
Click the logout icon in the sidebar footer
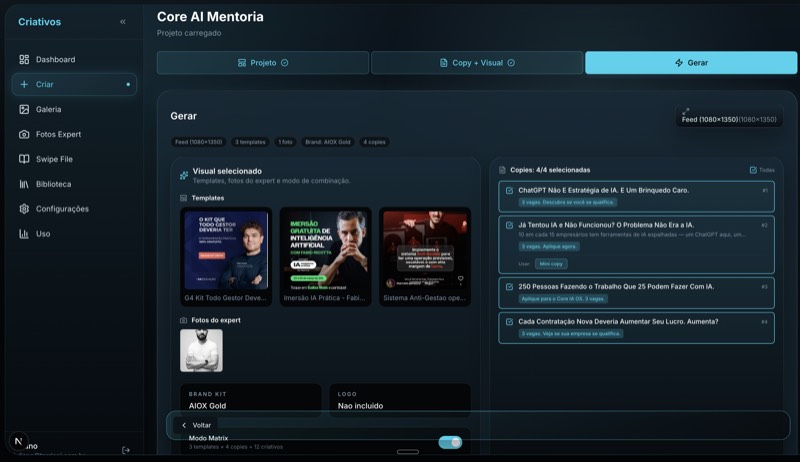click(126, 450)
